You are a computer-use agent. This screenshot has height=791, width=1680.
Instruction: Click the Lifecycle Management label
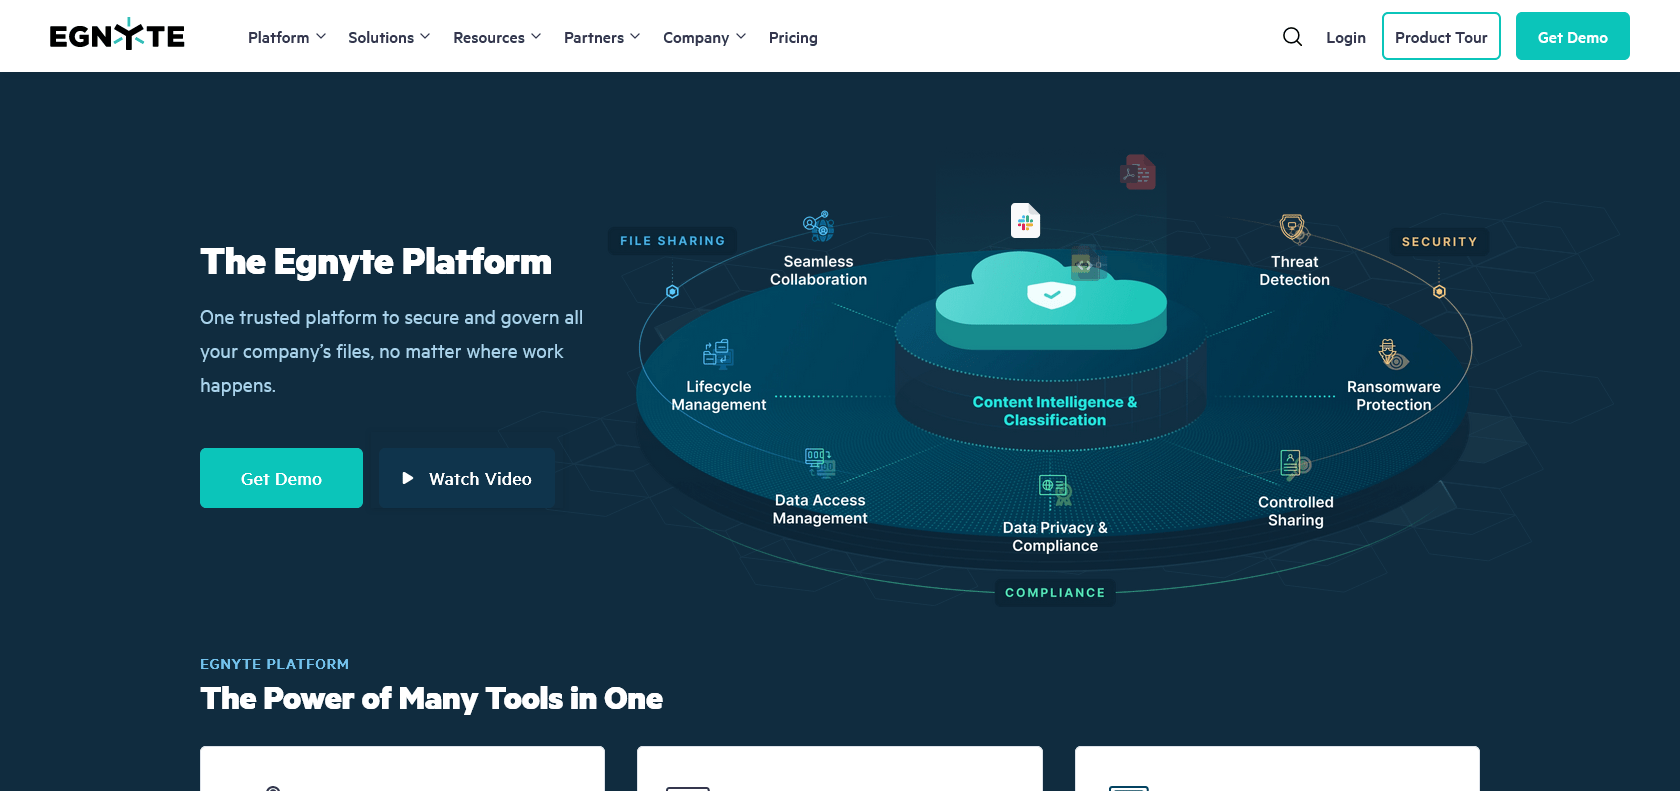(x=718, y=395)
